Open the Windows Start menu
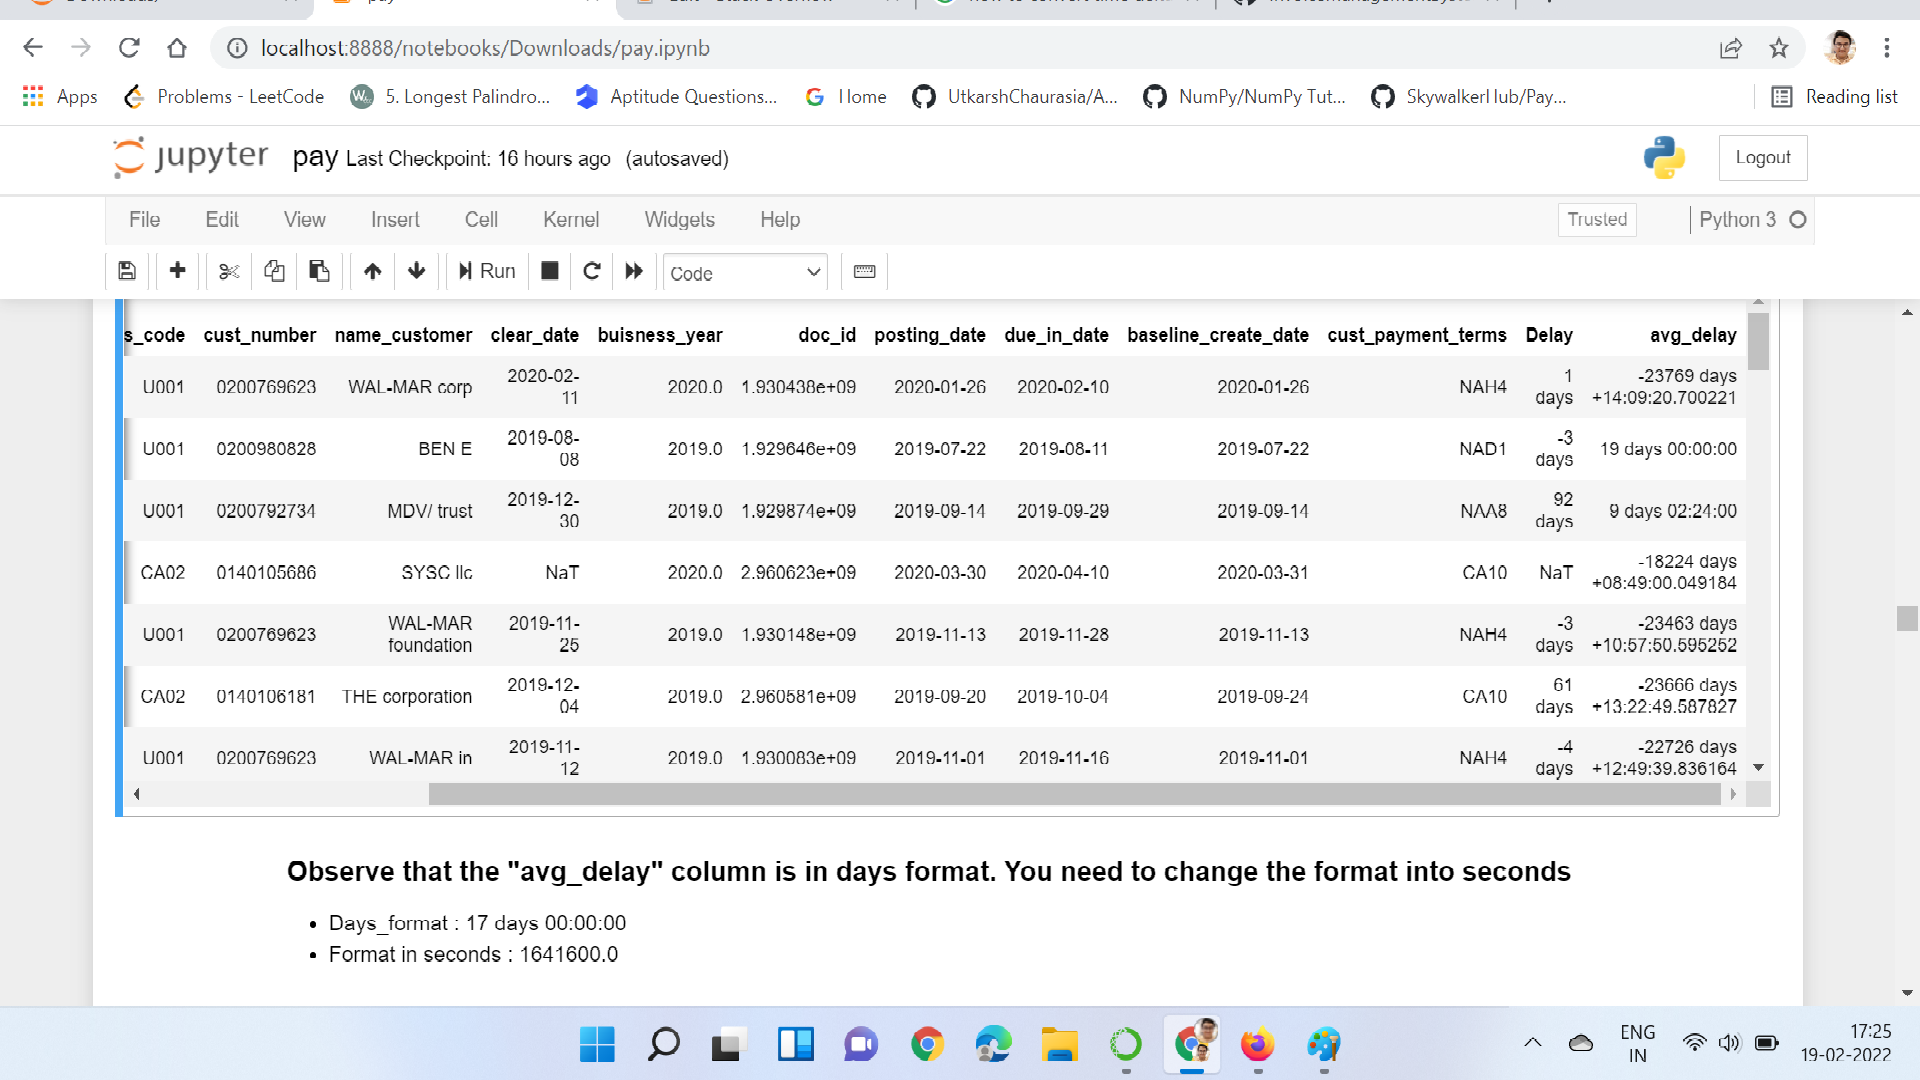The width and height of the screenshot is (1920, 1080). tap(598, 1045)
